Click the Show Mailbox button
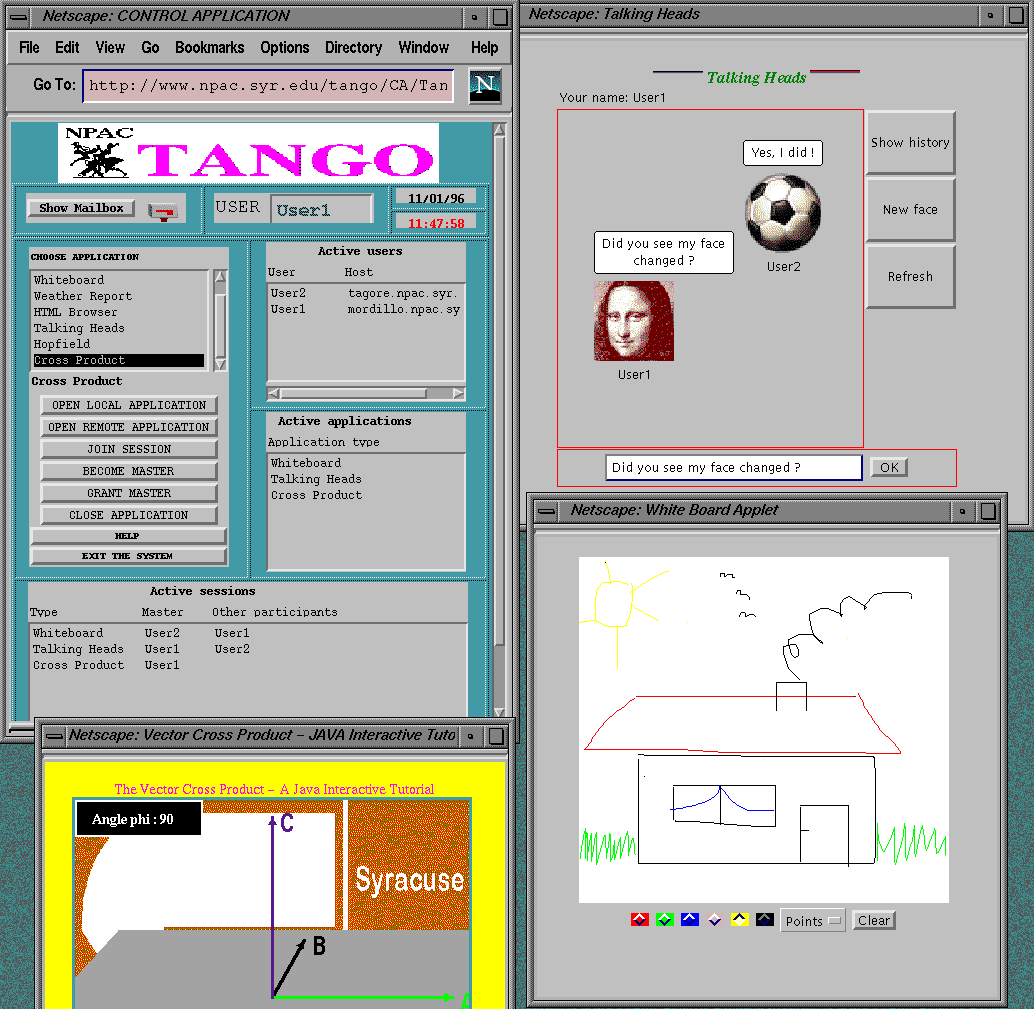Screen dimensions: 1034x1009 [x=81, y=208]
